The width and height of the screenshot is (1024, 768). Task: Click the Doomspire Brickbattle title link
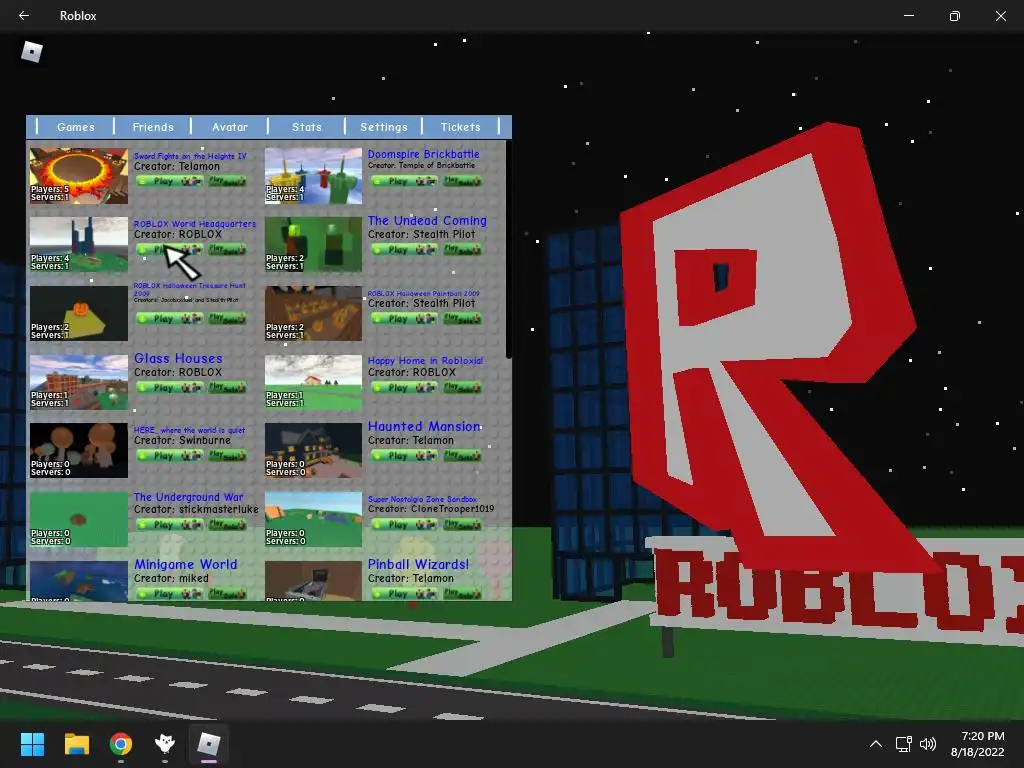coord(423,154)
